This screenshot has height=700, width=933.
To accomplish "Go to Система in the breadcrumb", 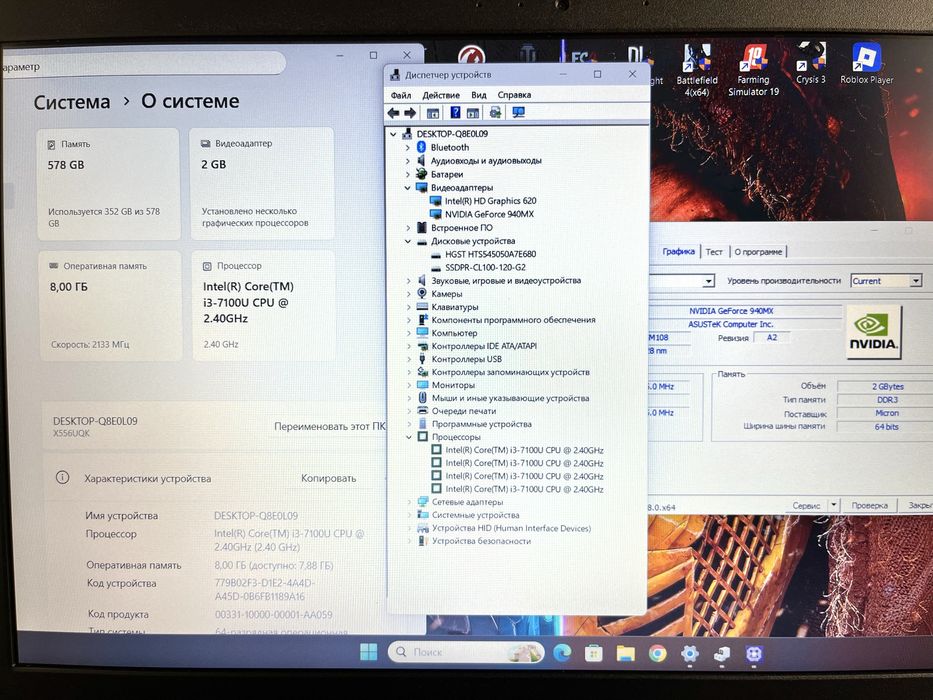I will point(72,102).
